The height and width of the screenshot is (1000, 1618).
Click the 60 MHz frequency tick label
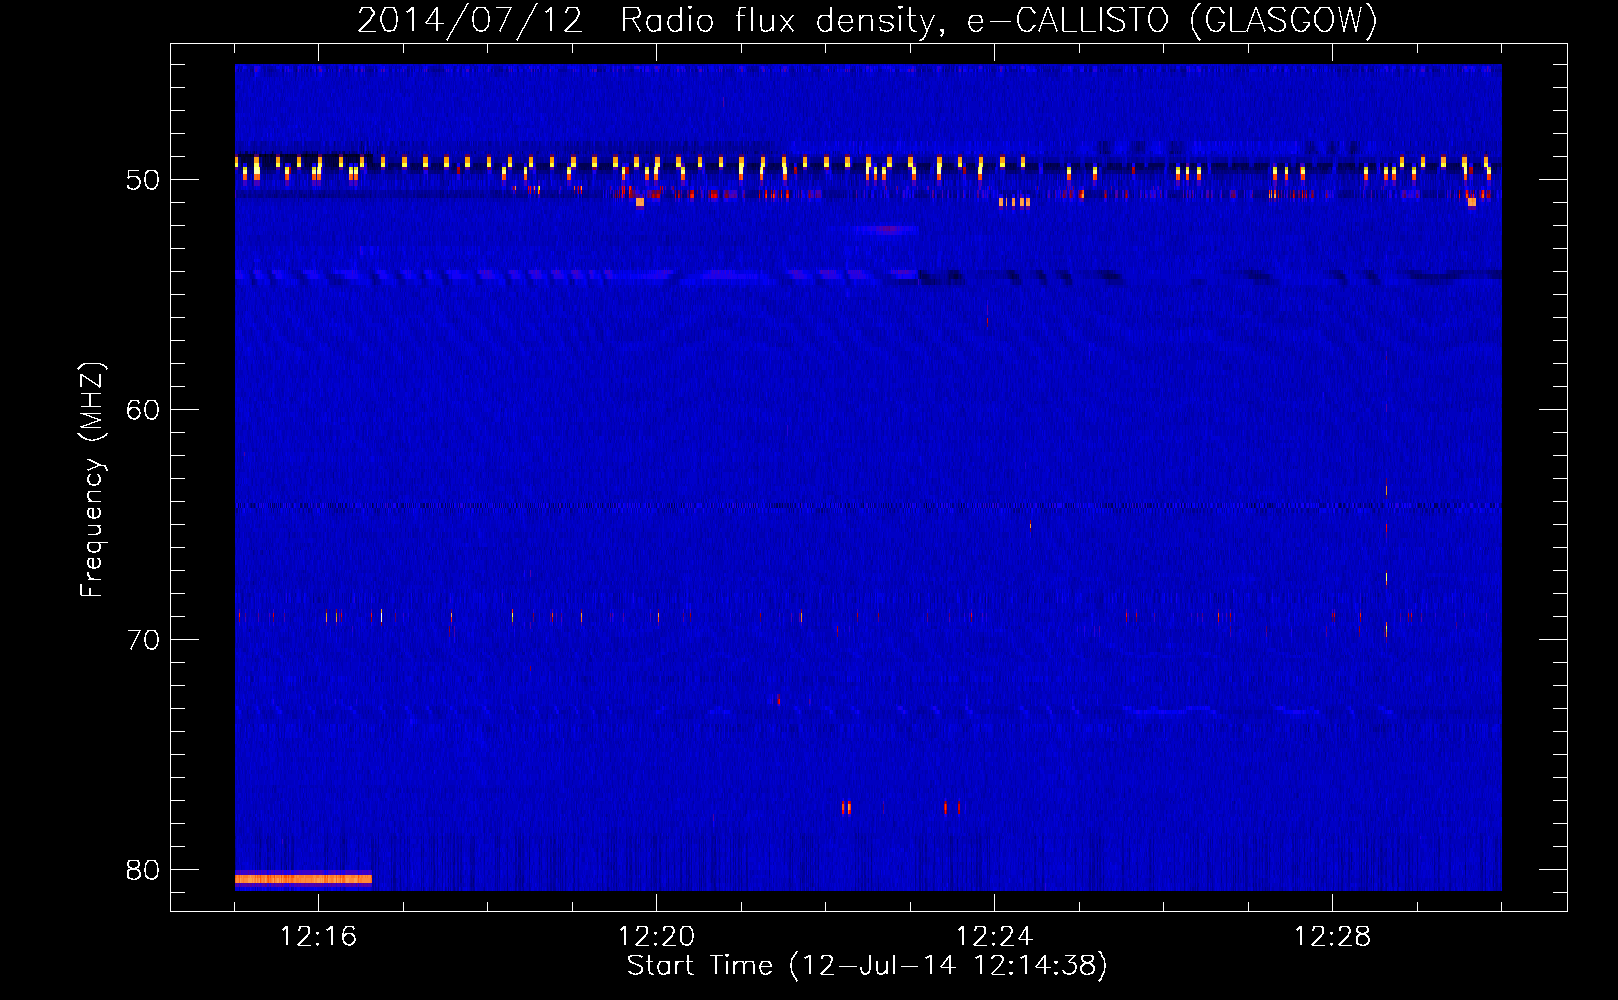pos(143,410)
